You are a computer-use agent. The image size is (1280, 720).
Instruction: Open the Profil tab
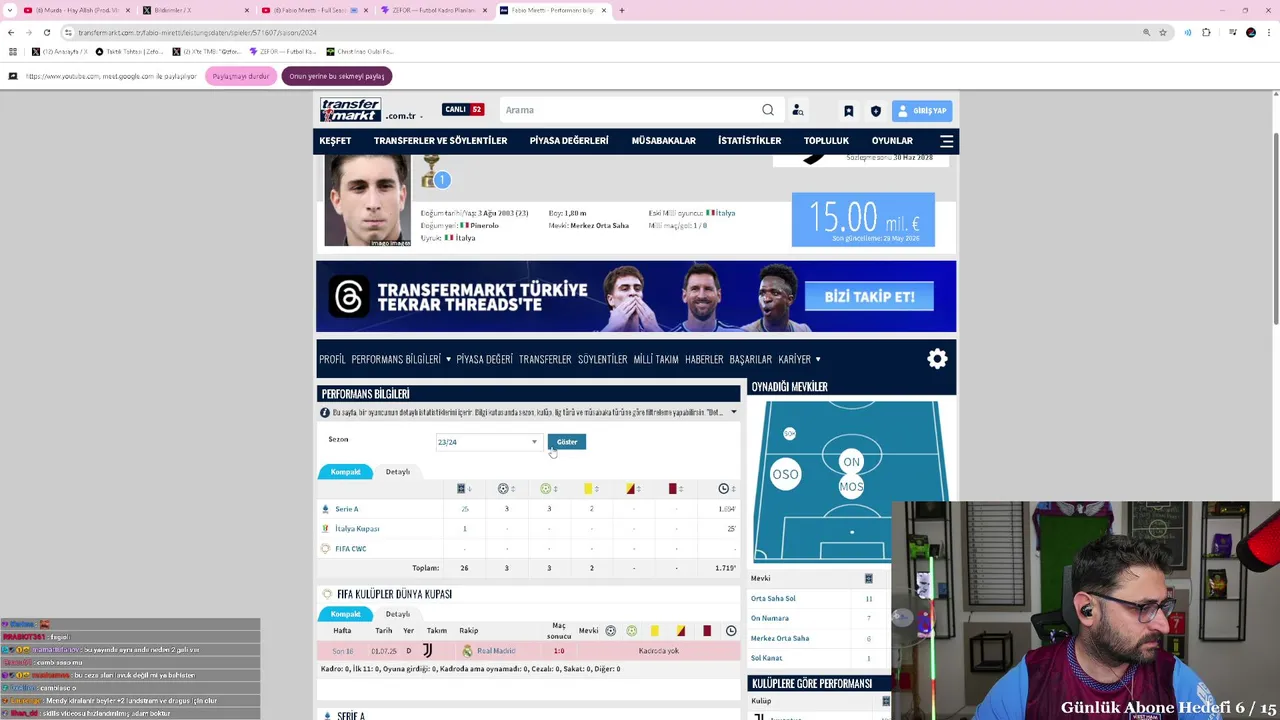tap(332, 360)
